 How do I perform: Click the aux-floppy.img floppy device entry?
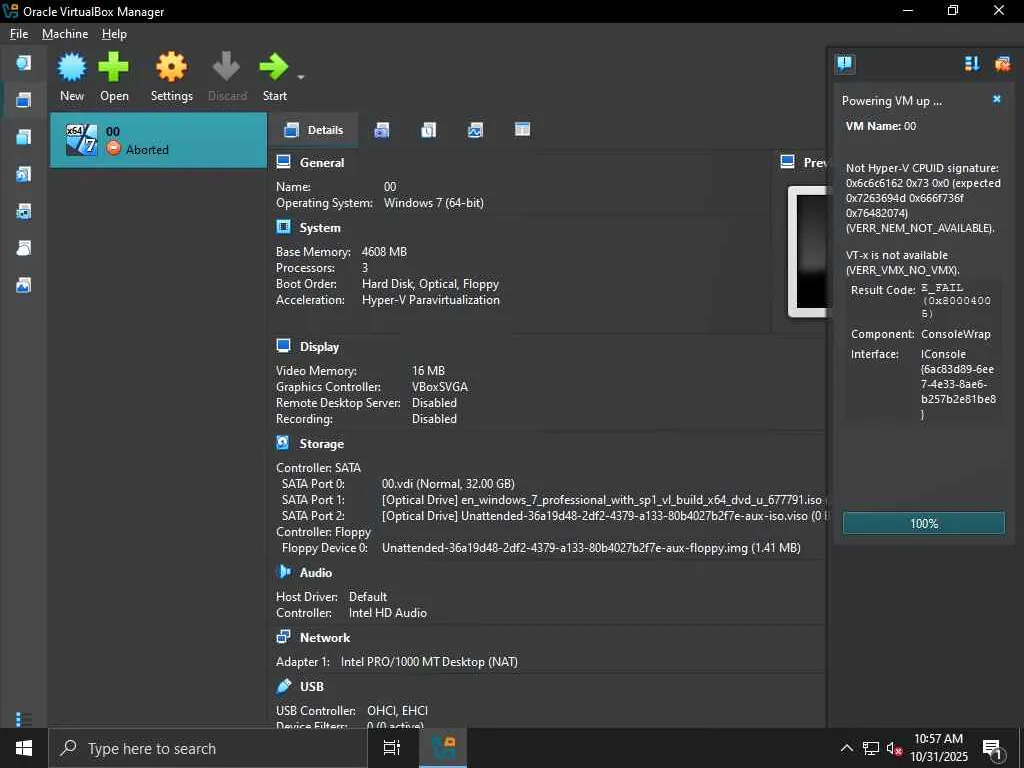click(591, 548)
